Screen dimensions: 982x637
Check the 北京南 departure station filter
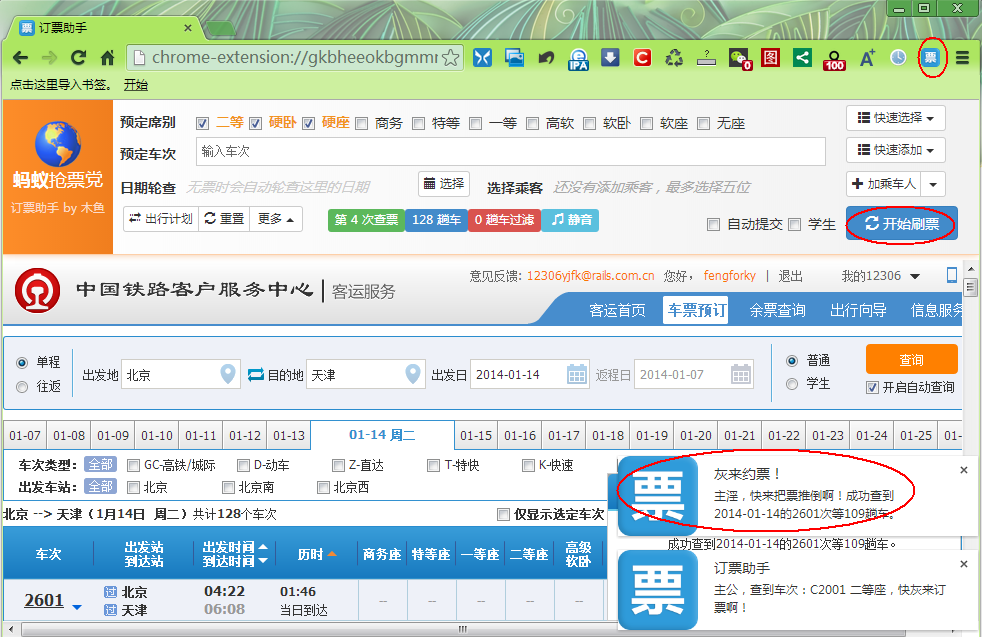(229, 487)
